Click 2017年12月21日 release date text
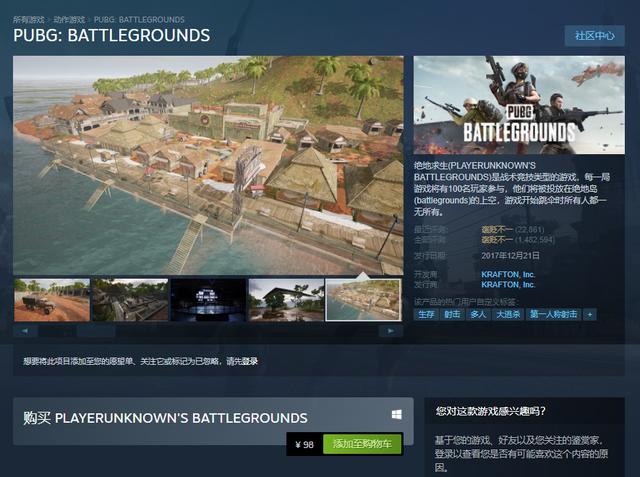This screenshot has height=477, width=640. [510, 255]
